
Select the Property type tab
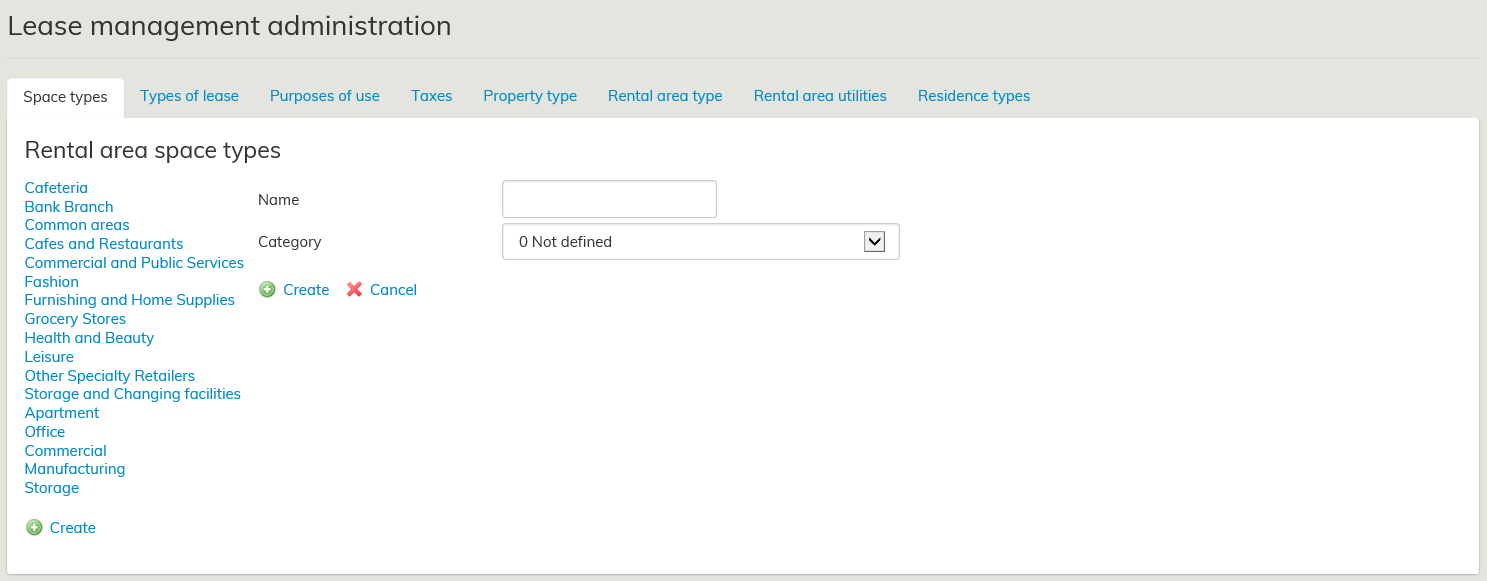pos(530,96)
